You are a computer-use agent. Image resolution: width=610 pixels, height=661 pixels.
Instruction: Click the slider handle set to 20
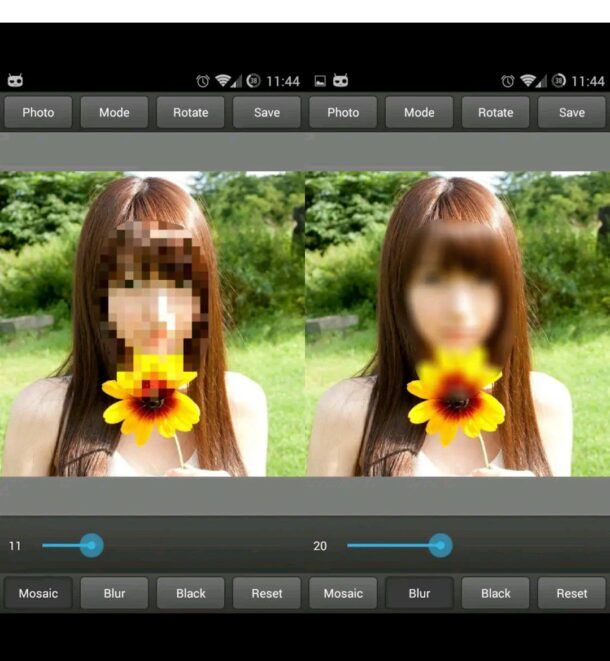[440, 545]
